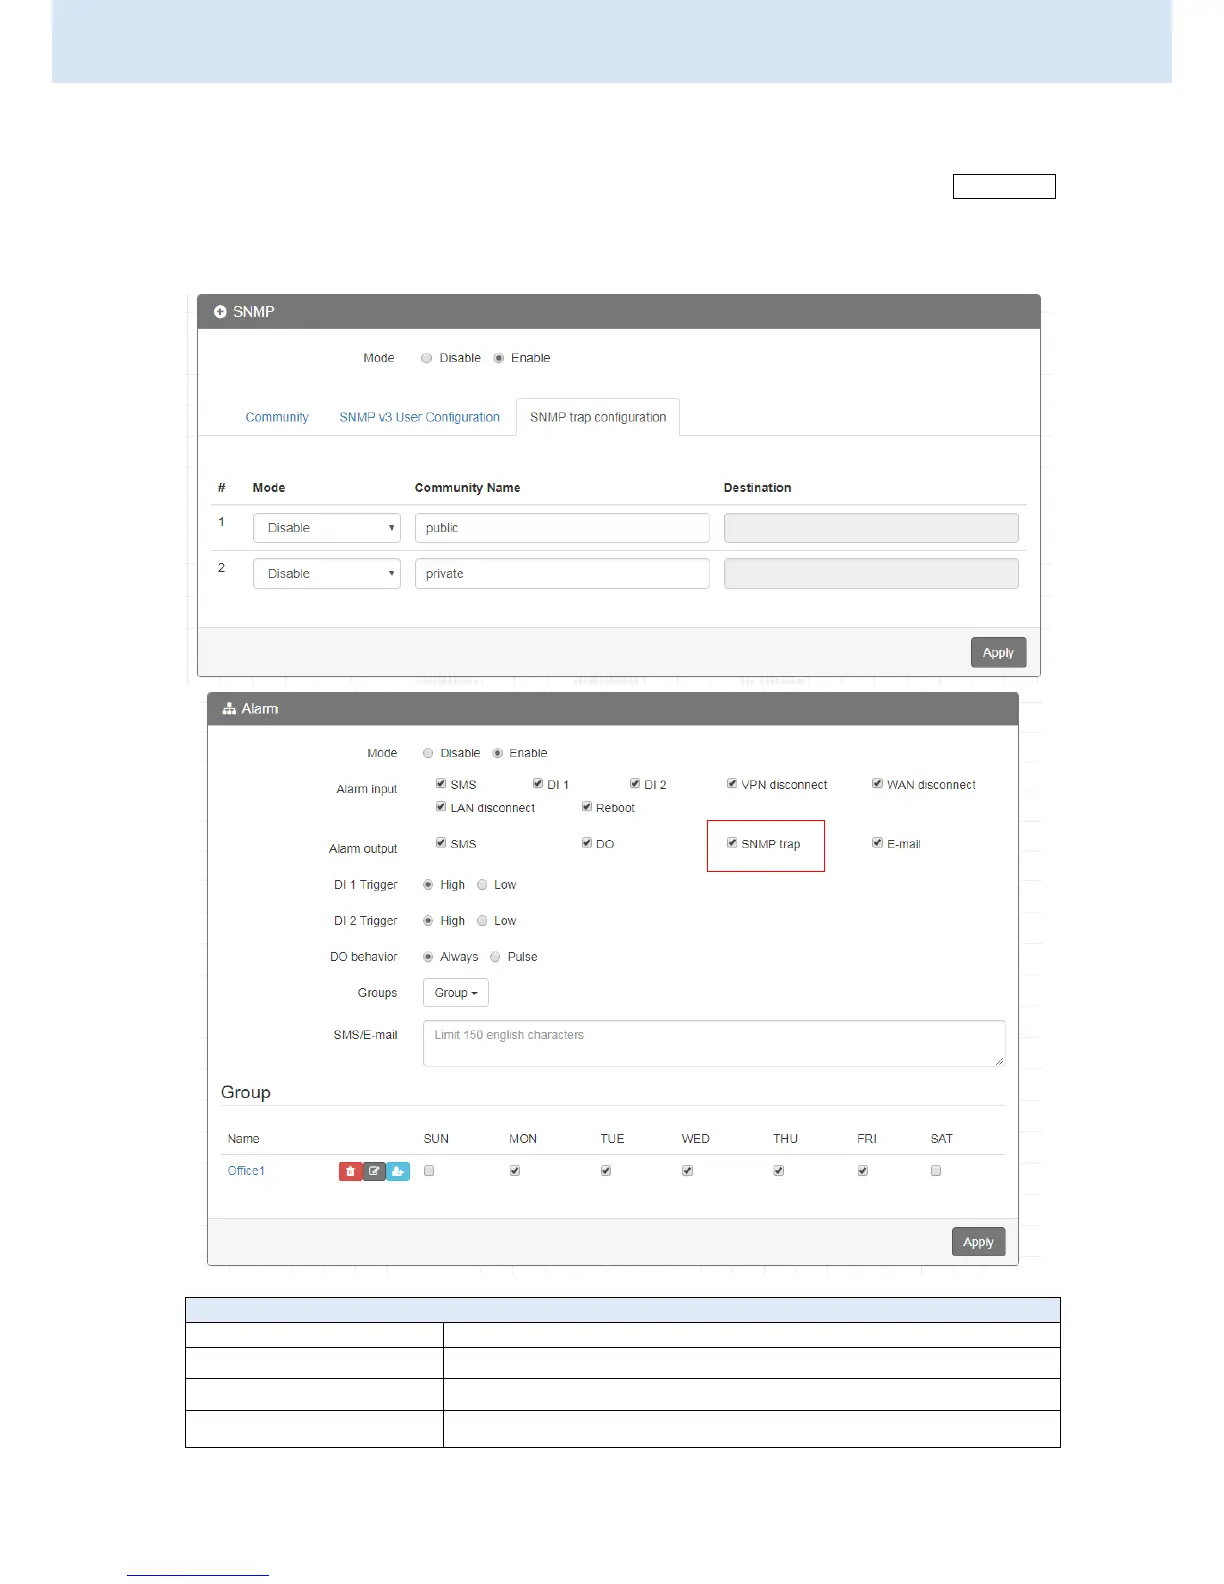The image size is (1224, 1584).
Task: Set DO behavior to Pulse
Action: tap(495, 957)
